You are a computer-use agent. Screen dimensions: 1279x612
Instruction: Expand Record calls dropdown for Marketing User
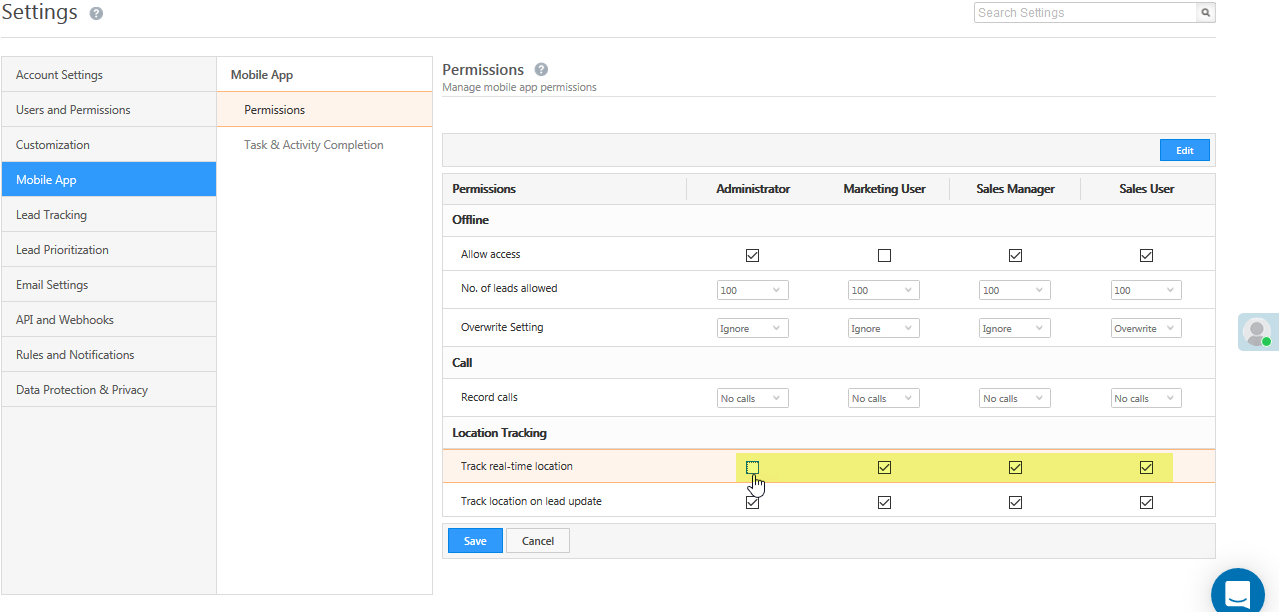[x=884, y=398]
